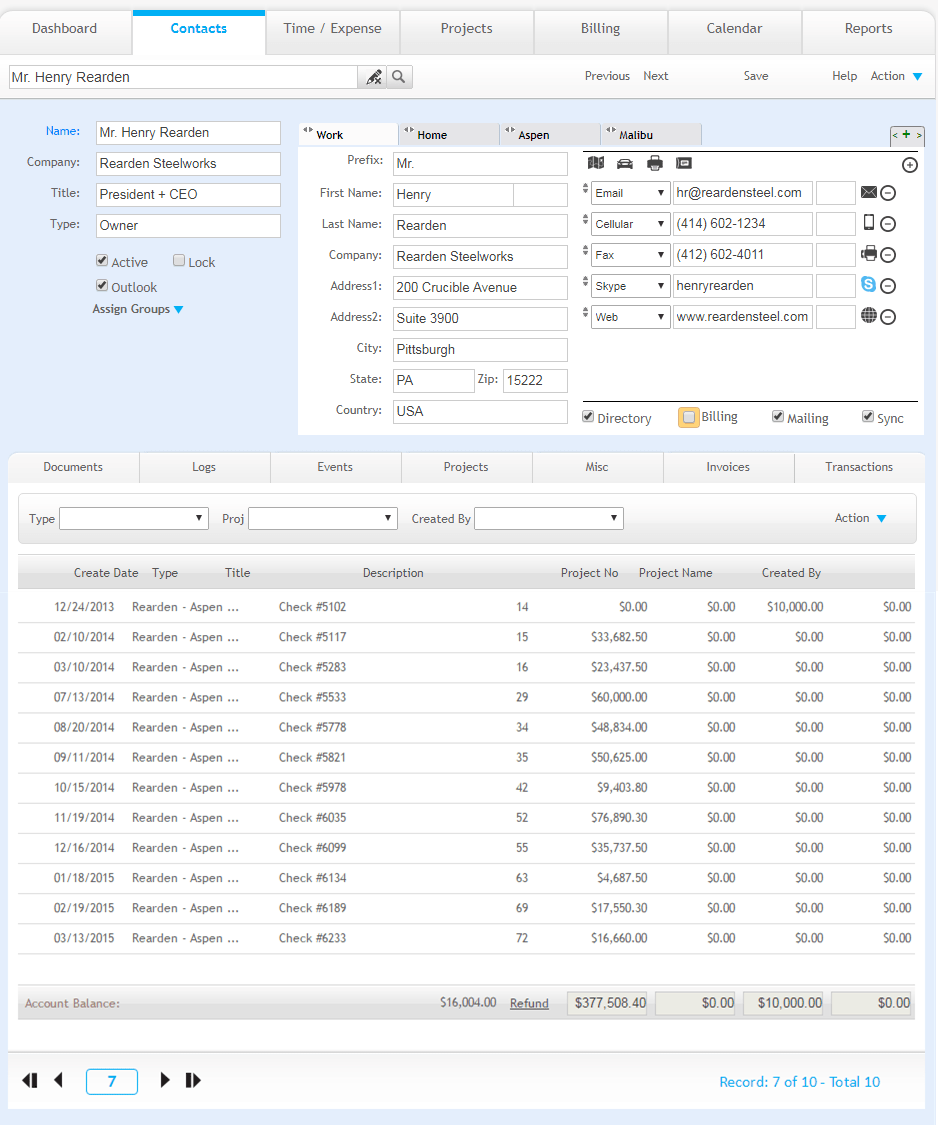Viewport: 938px width, 1125px height.
Task: Click the Help link
Action: (x=845, y=76)
